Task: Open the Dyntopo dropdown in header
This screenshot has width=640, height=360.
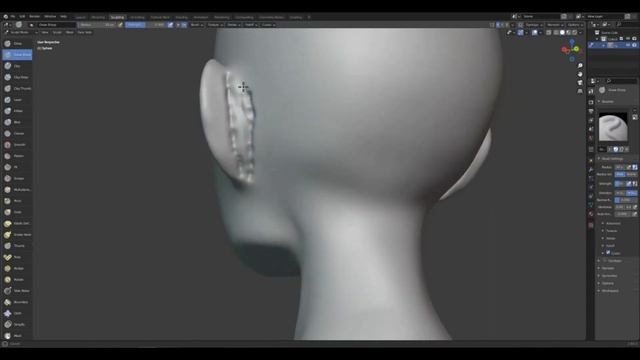Action: tap(534, 25)
